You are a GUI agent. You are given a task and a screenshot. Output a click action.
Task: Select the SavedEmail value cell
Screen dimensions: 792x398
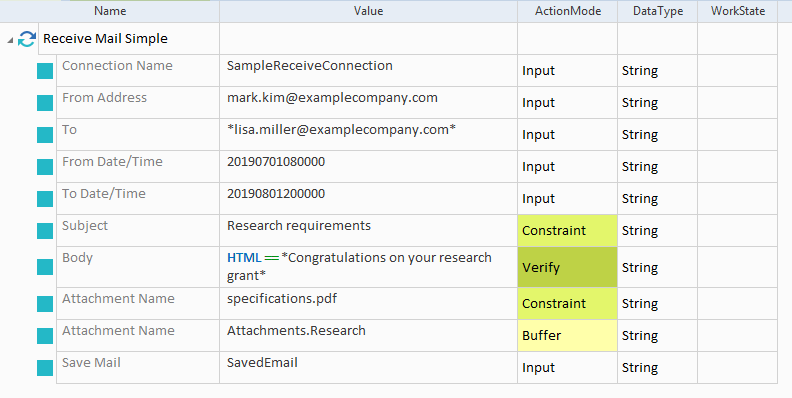tap(368, 368)
